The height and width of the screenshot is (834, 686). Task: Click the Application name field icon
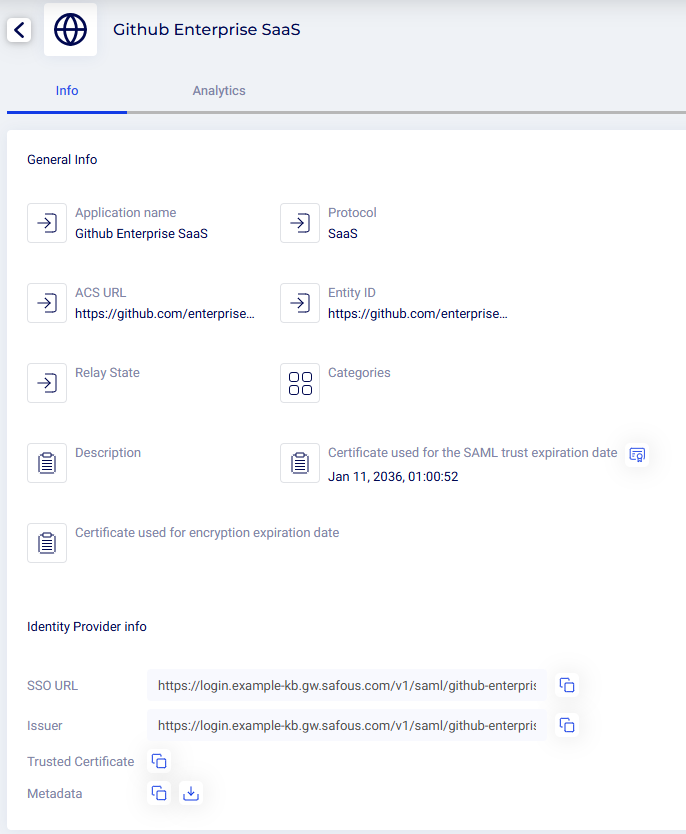point(47,223)
